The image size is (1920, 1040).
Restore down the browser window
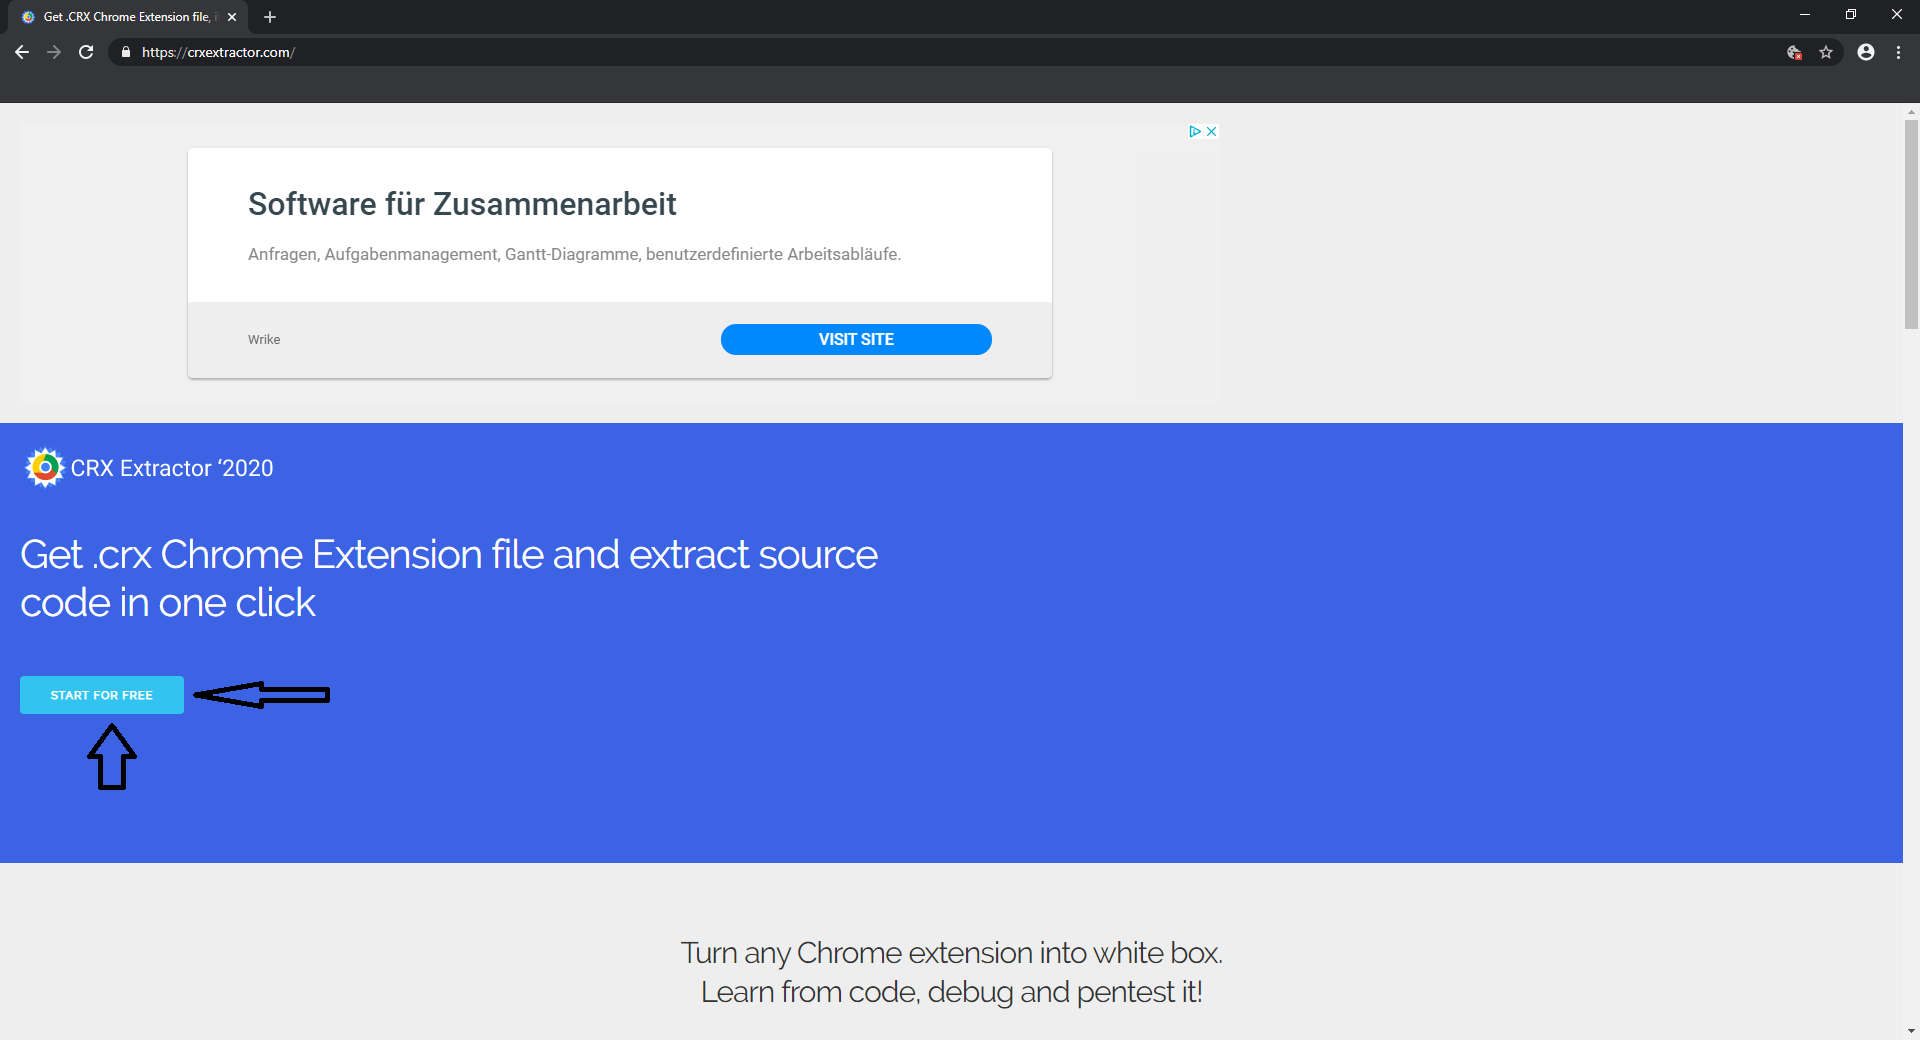click(x=1851, y=14)
